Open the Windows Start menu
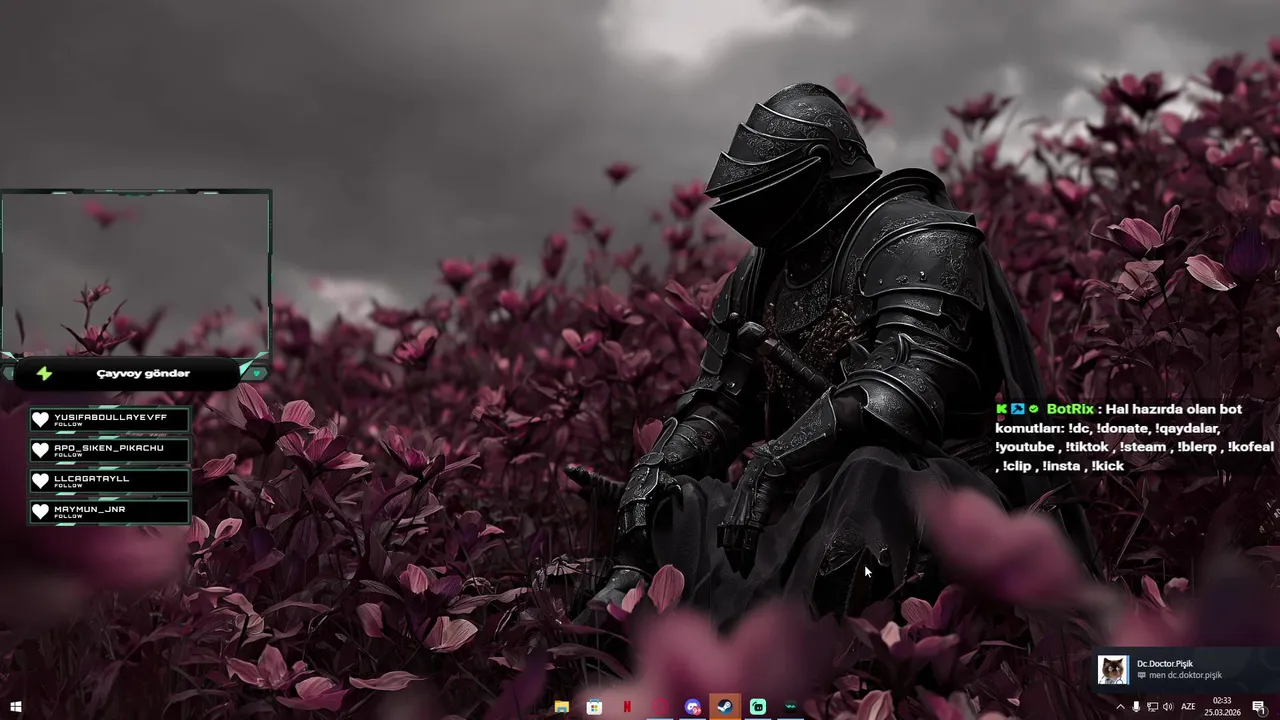Screen dimensions: 1280x720 [16, 707]
